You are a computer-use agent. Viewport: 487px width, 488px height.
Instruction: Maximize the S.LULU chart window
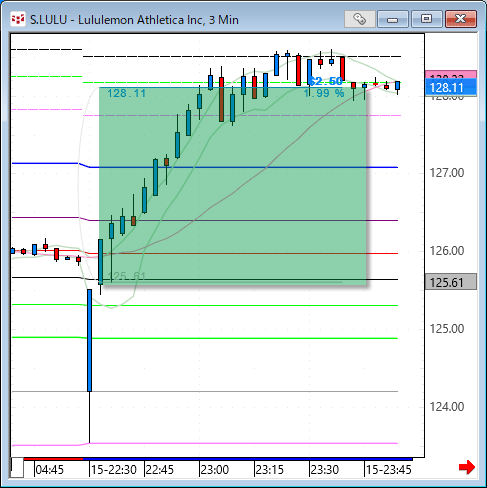coord(426,19)
